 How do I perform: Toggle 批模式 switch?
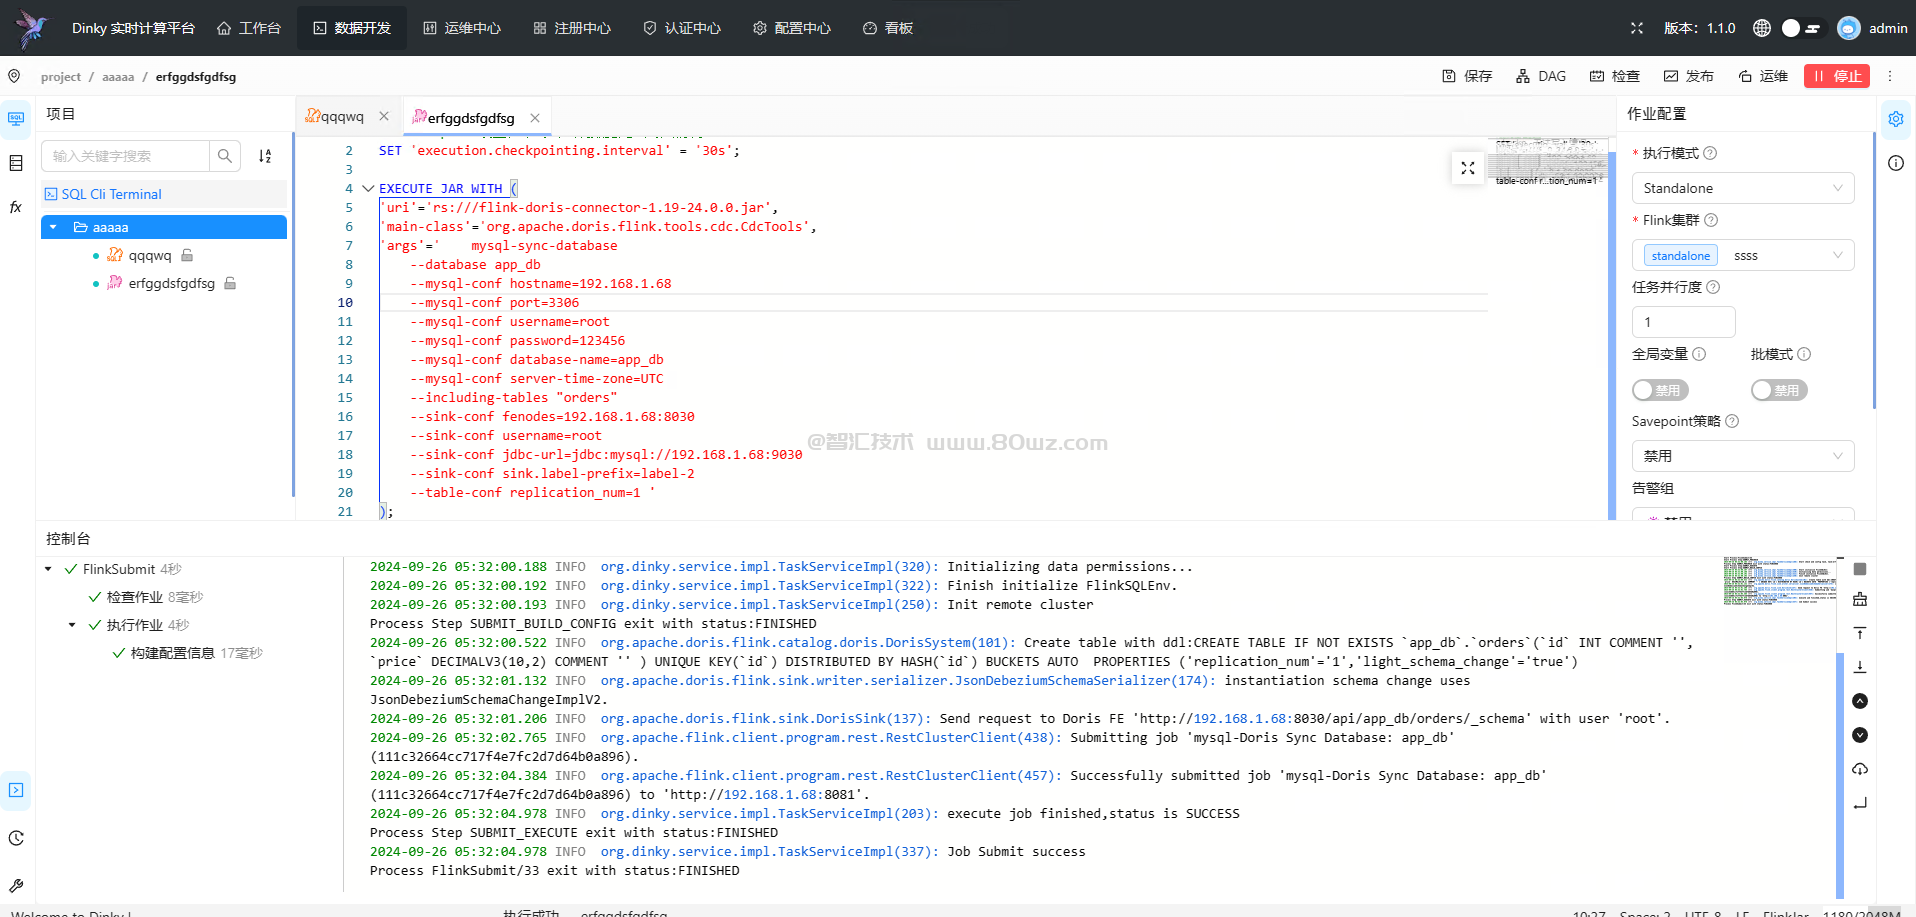tap(1779, 390)
